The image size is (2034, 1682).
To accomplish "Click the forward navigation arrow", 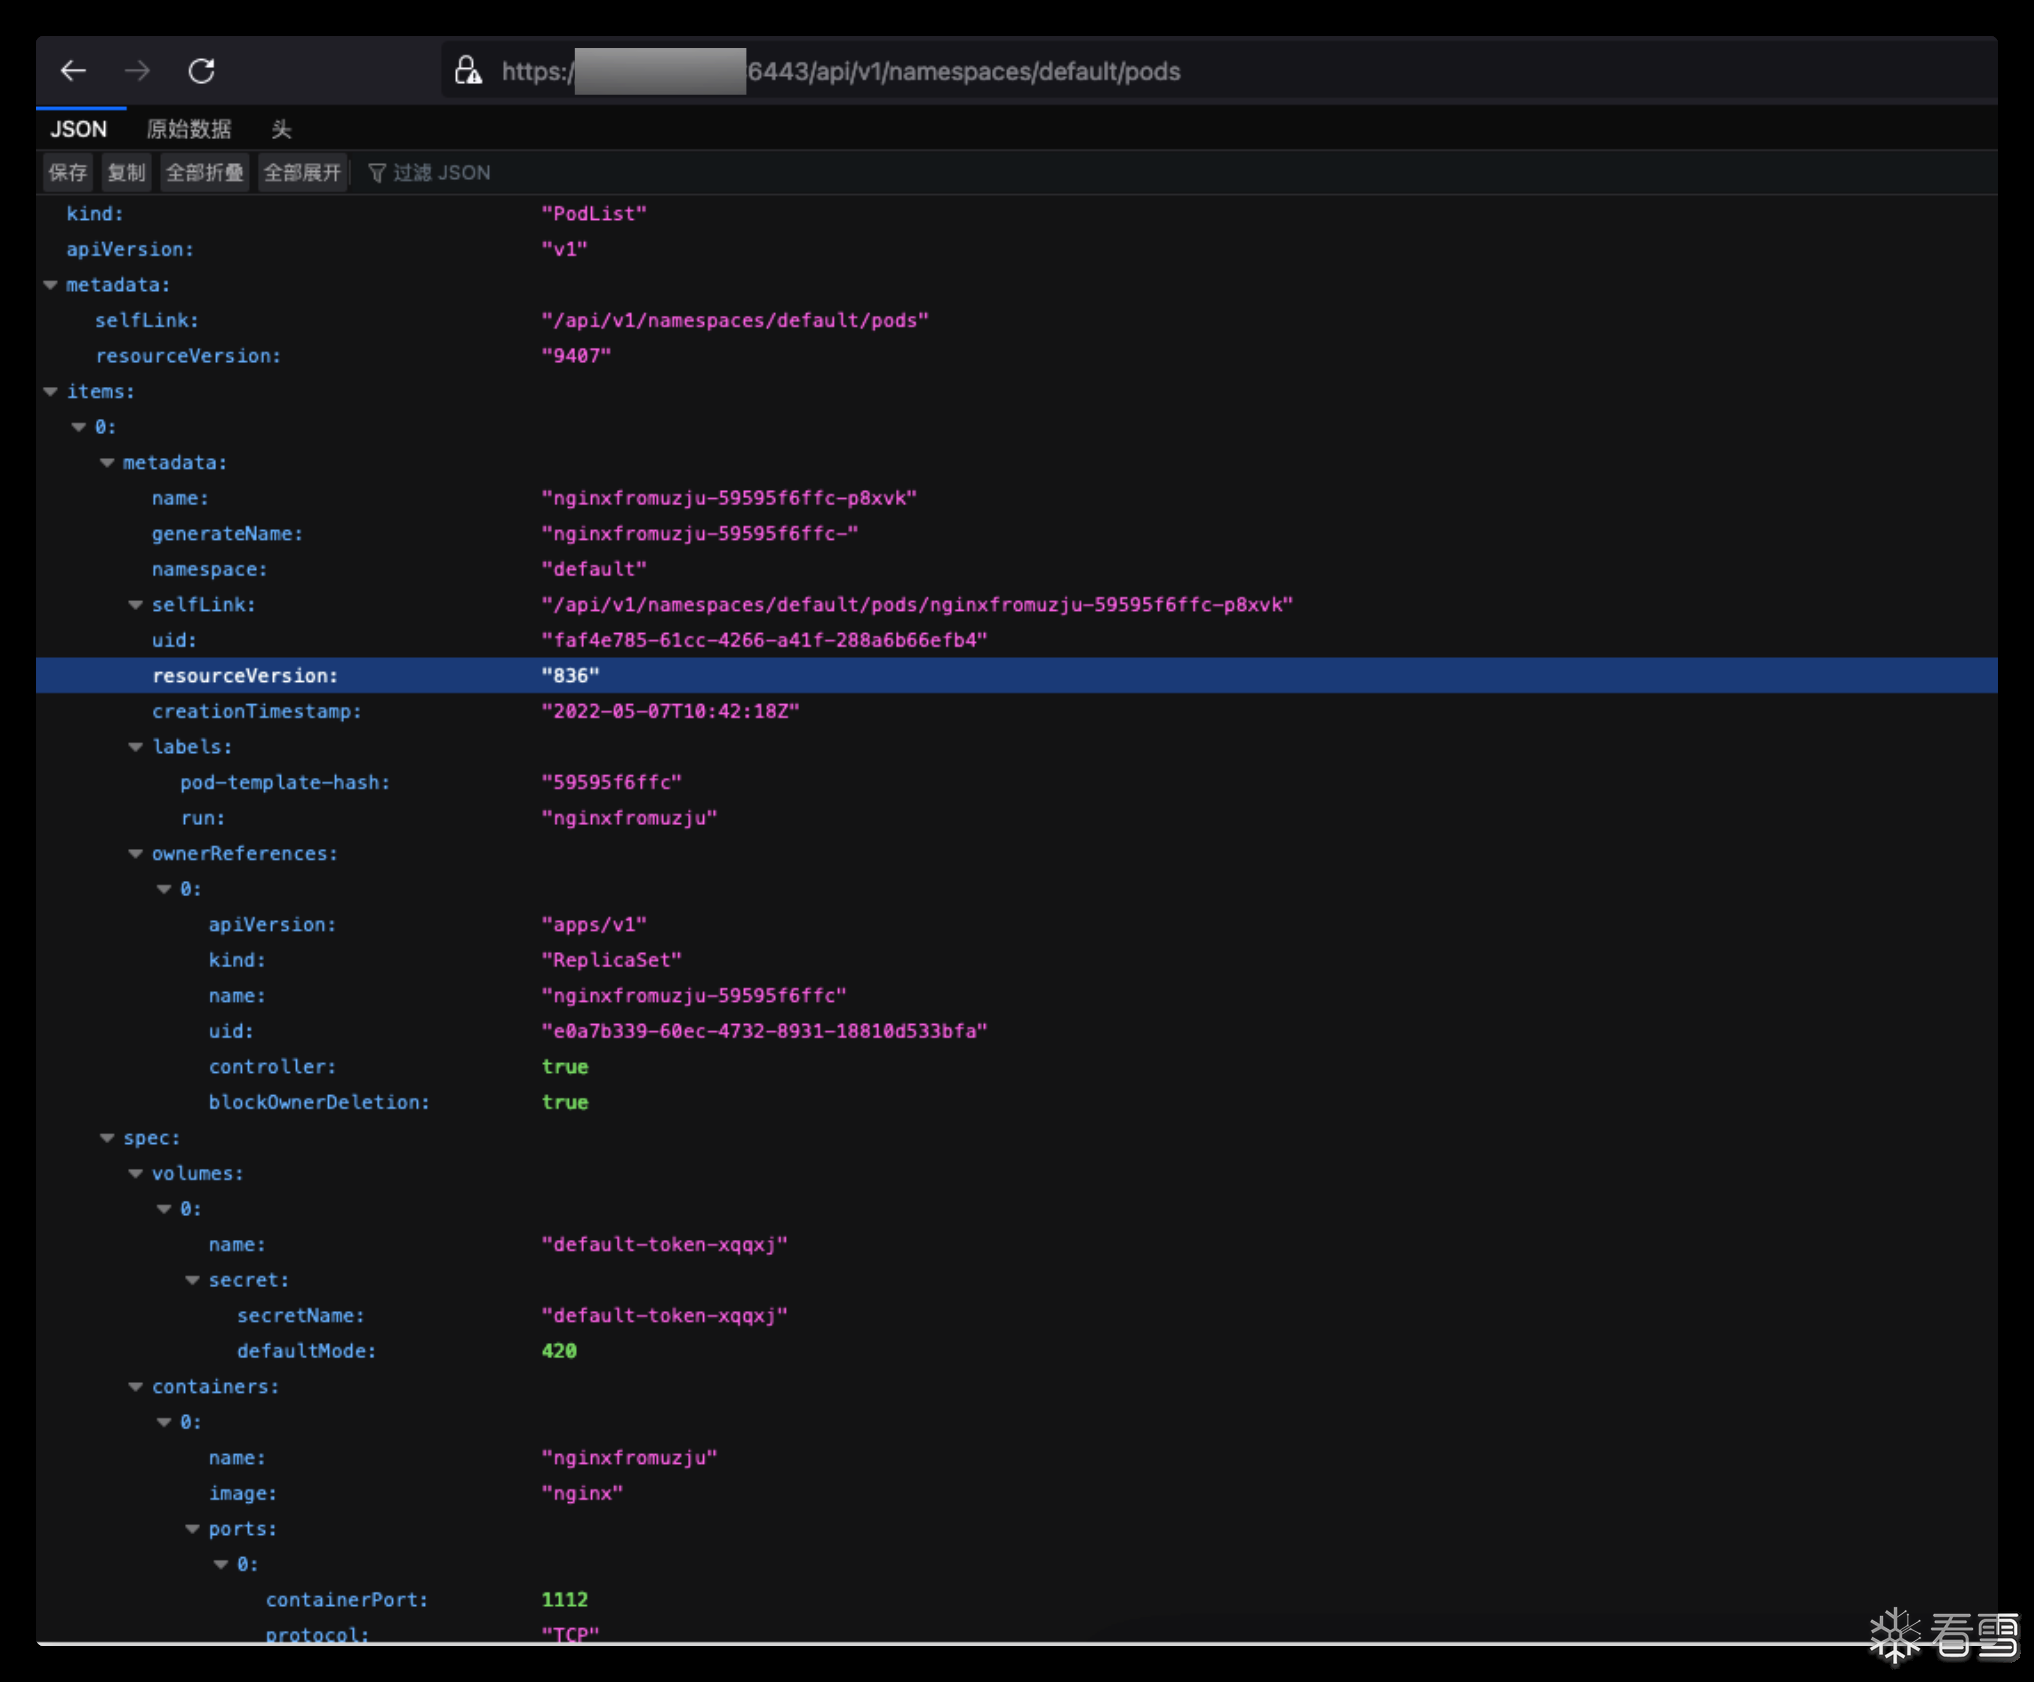I will [x=137, y=71].
